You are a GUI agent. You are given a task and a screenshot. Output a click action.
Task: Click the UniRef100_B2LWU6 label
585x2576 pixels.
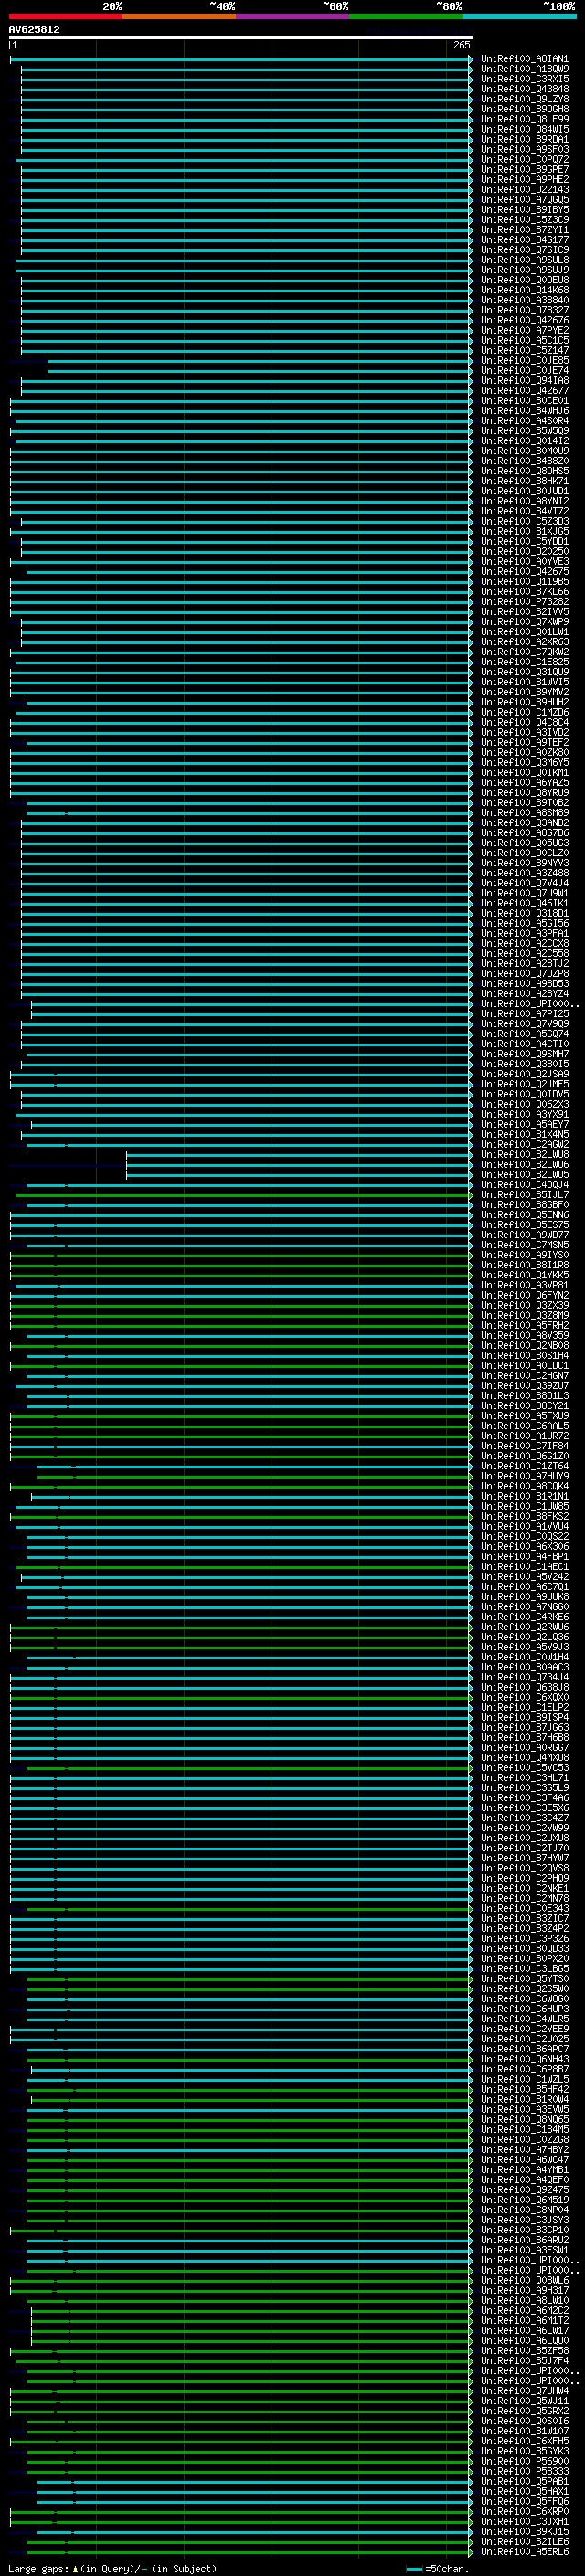(524, 1165)
